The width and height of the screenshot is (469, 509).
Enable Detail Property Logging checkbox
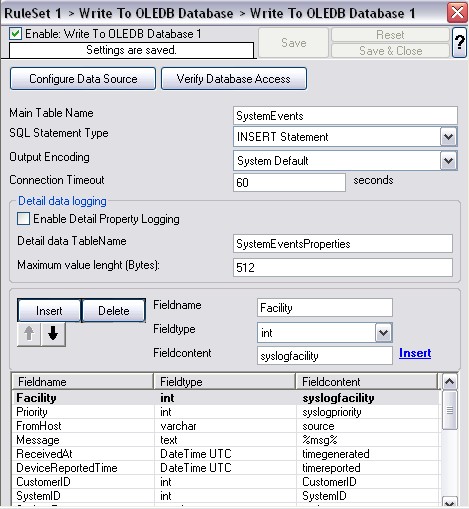(x=23, y=219)
